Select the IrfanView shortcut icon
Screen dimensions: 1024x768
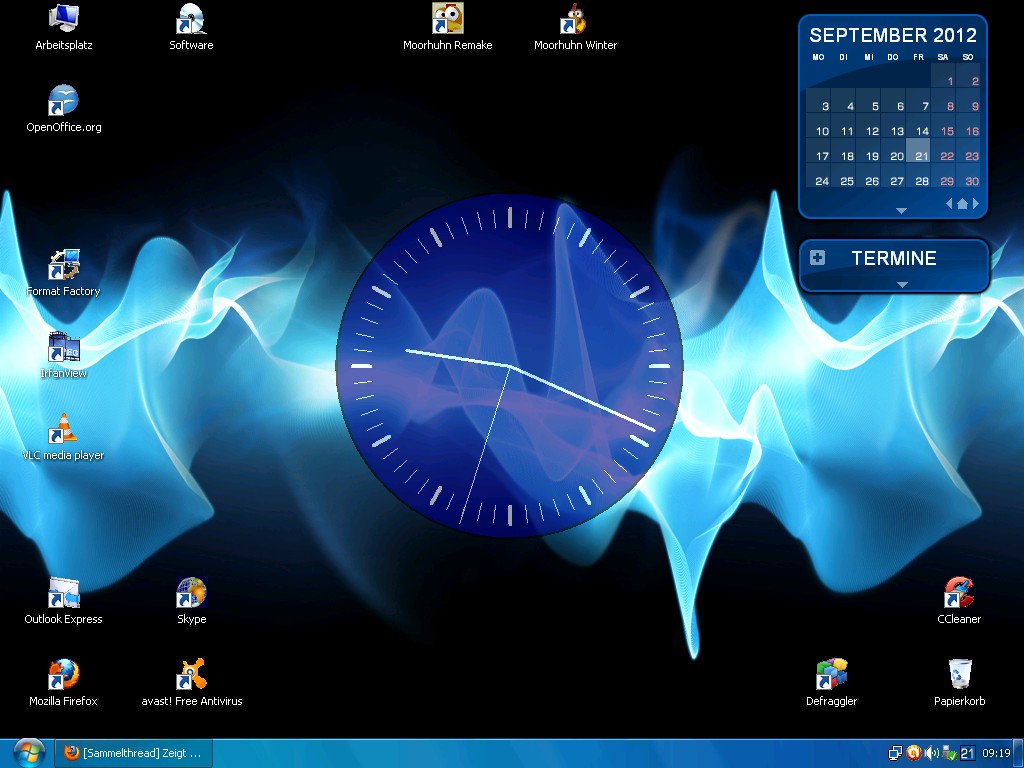63,355
